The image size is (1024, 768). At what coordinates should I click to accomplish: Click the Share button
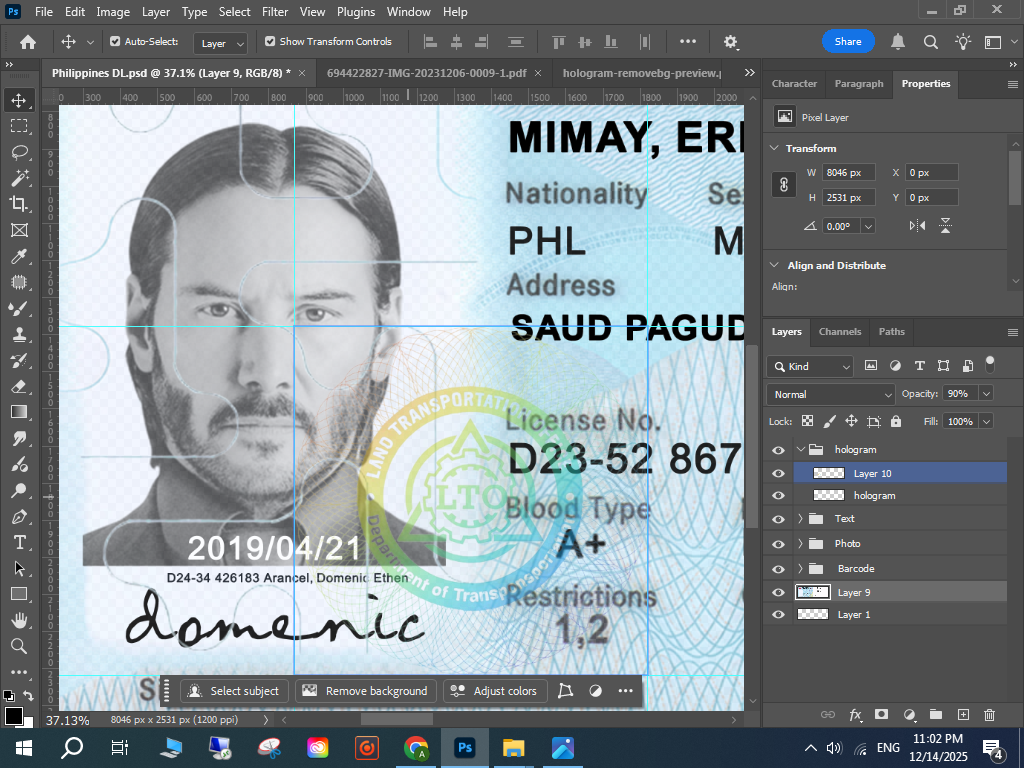[x=848, y=42]
